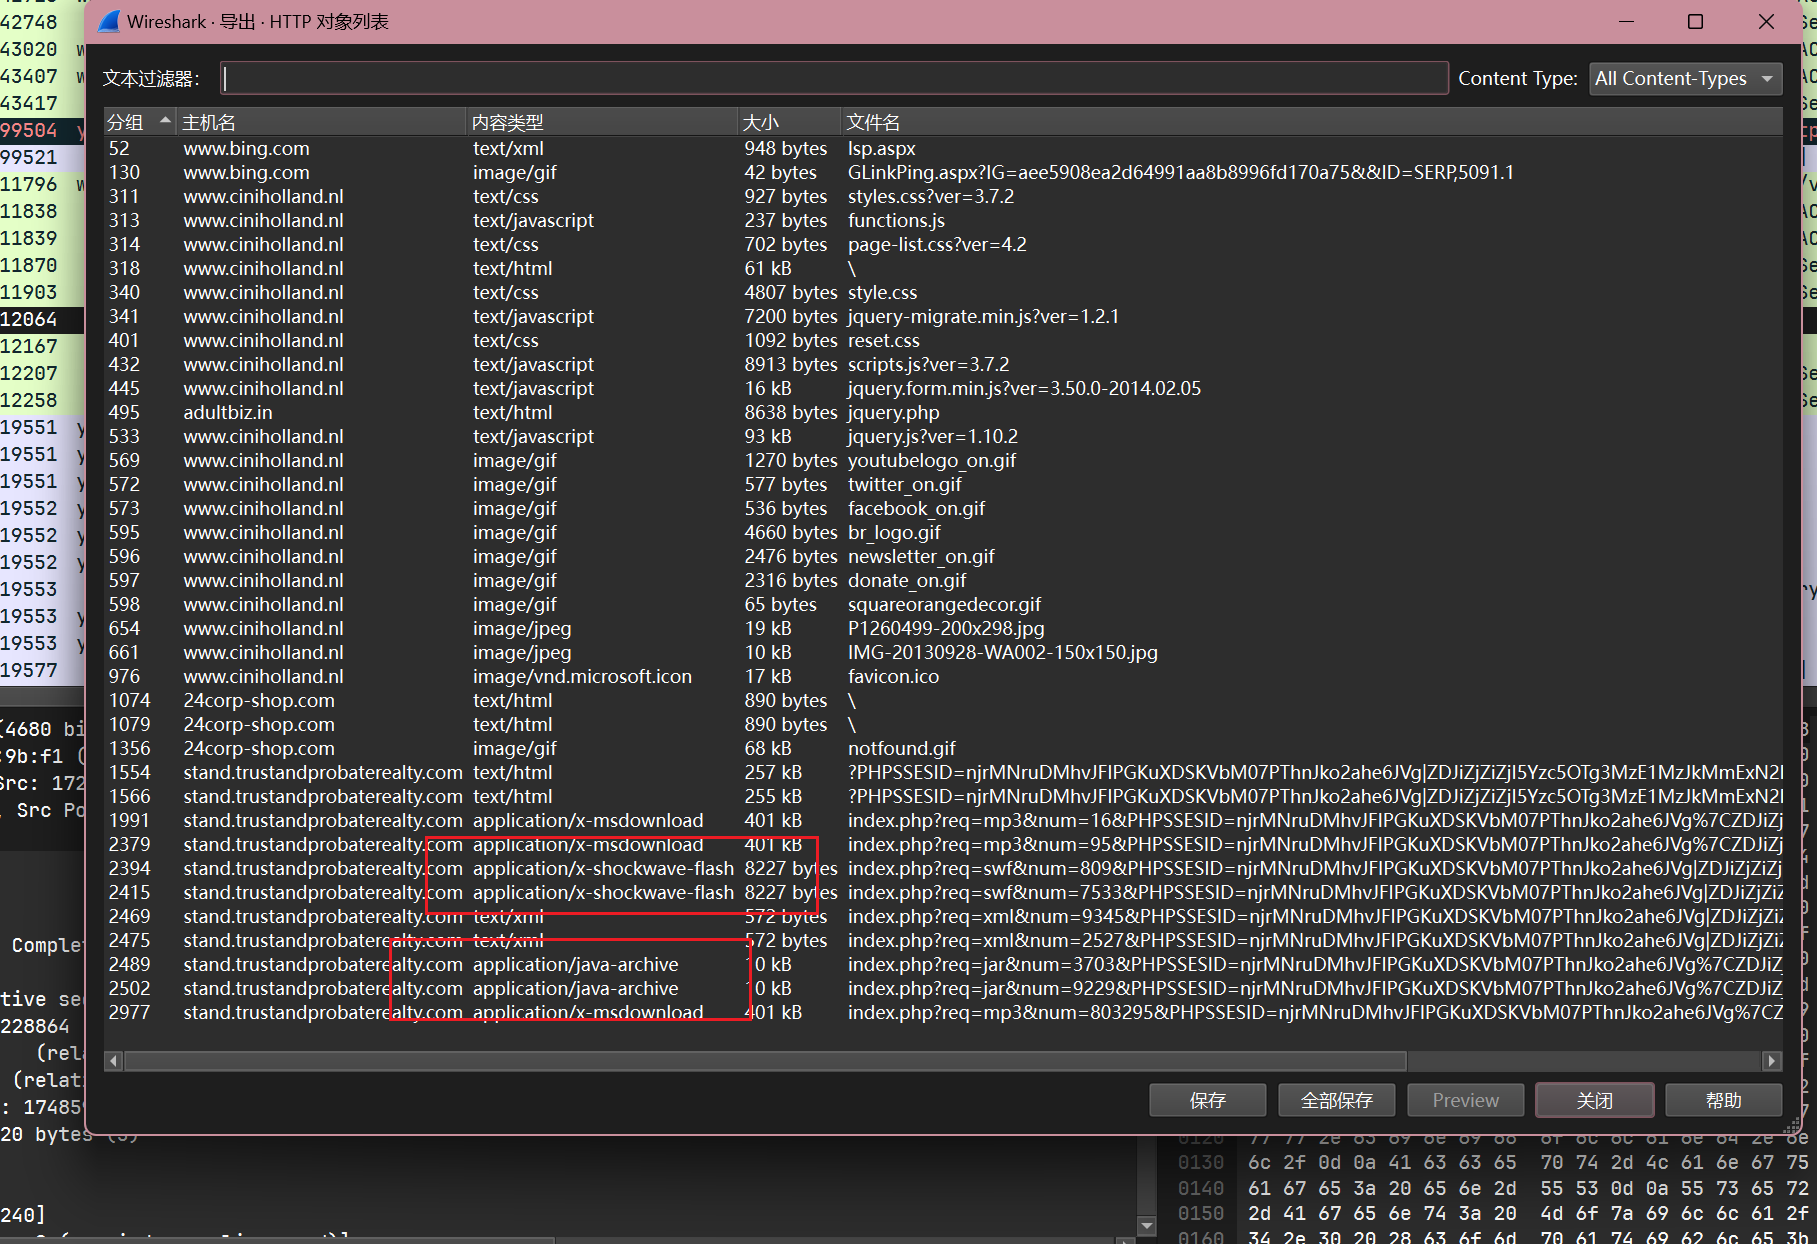
Task: Click the 关闭 button
Action: (1594, 1100)
